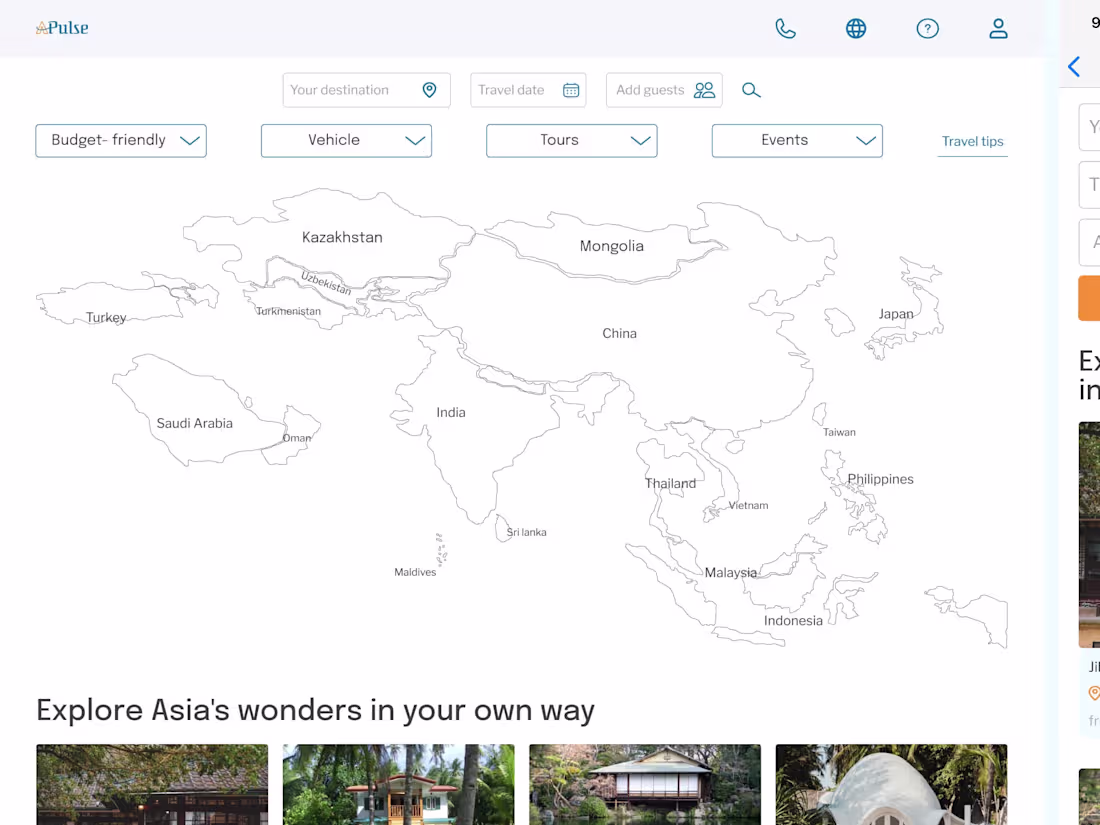Click the orange button in the right sidebar
This screenshot has height=825, width=1100.
(1089, 298)
